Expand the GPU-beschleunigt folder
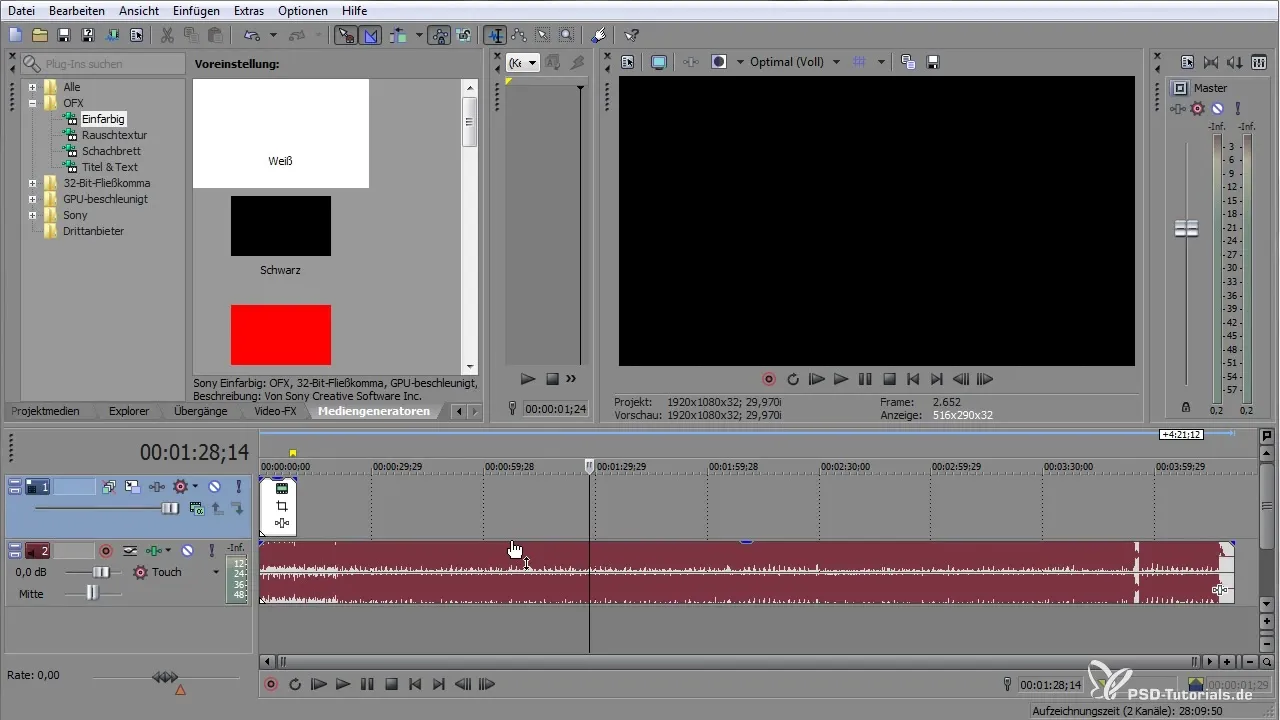Image resolution: width=1280 pixels, height=720 pixels. 32,199
